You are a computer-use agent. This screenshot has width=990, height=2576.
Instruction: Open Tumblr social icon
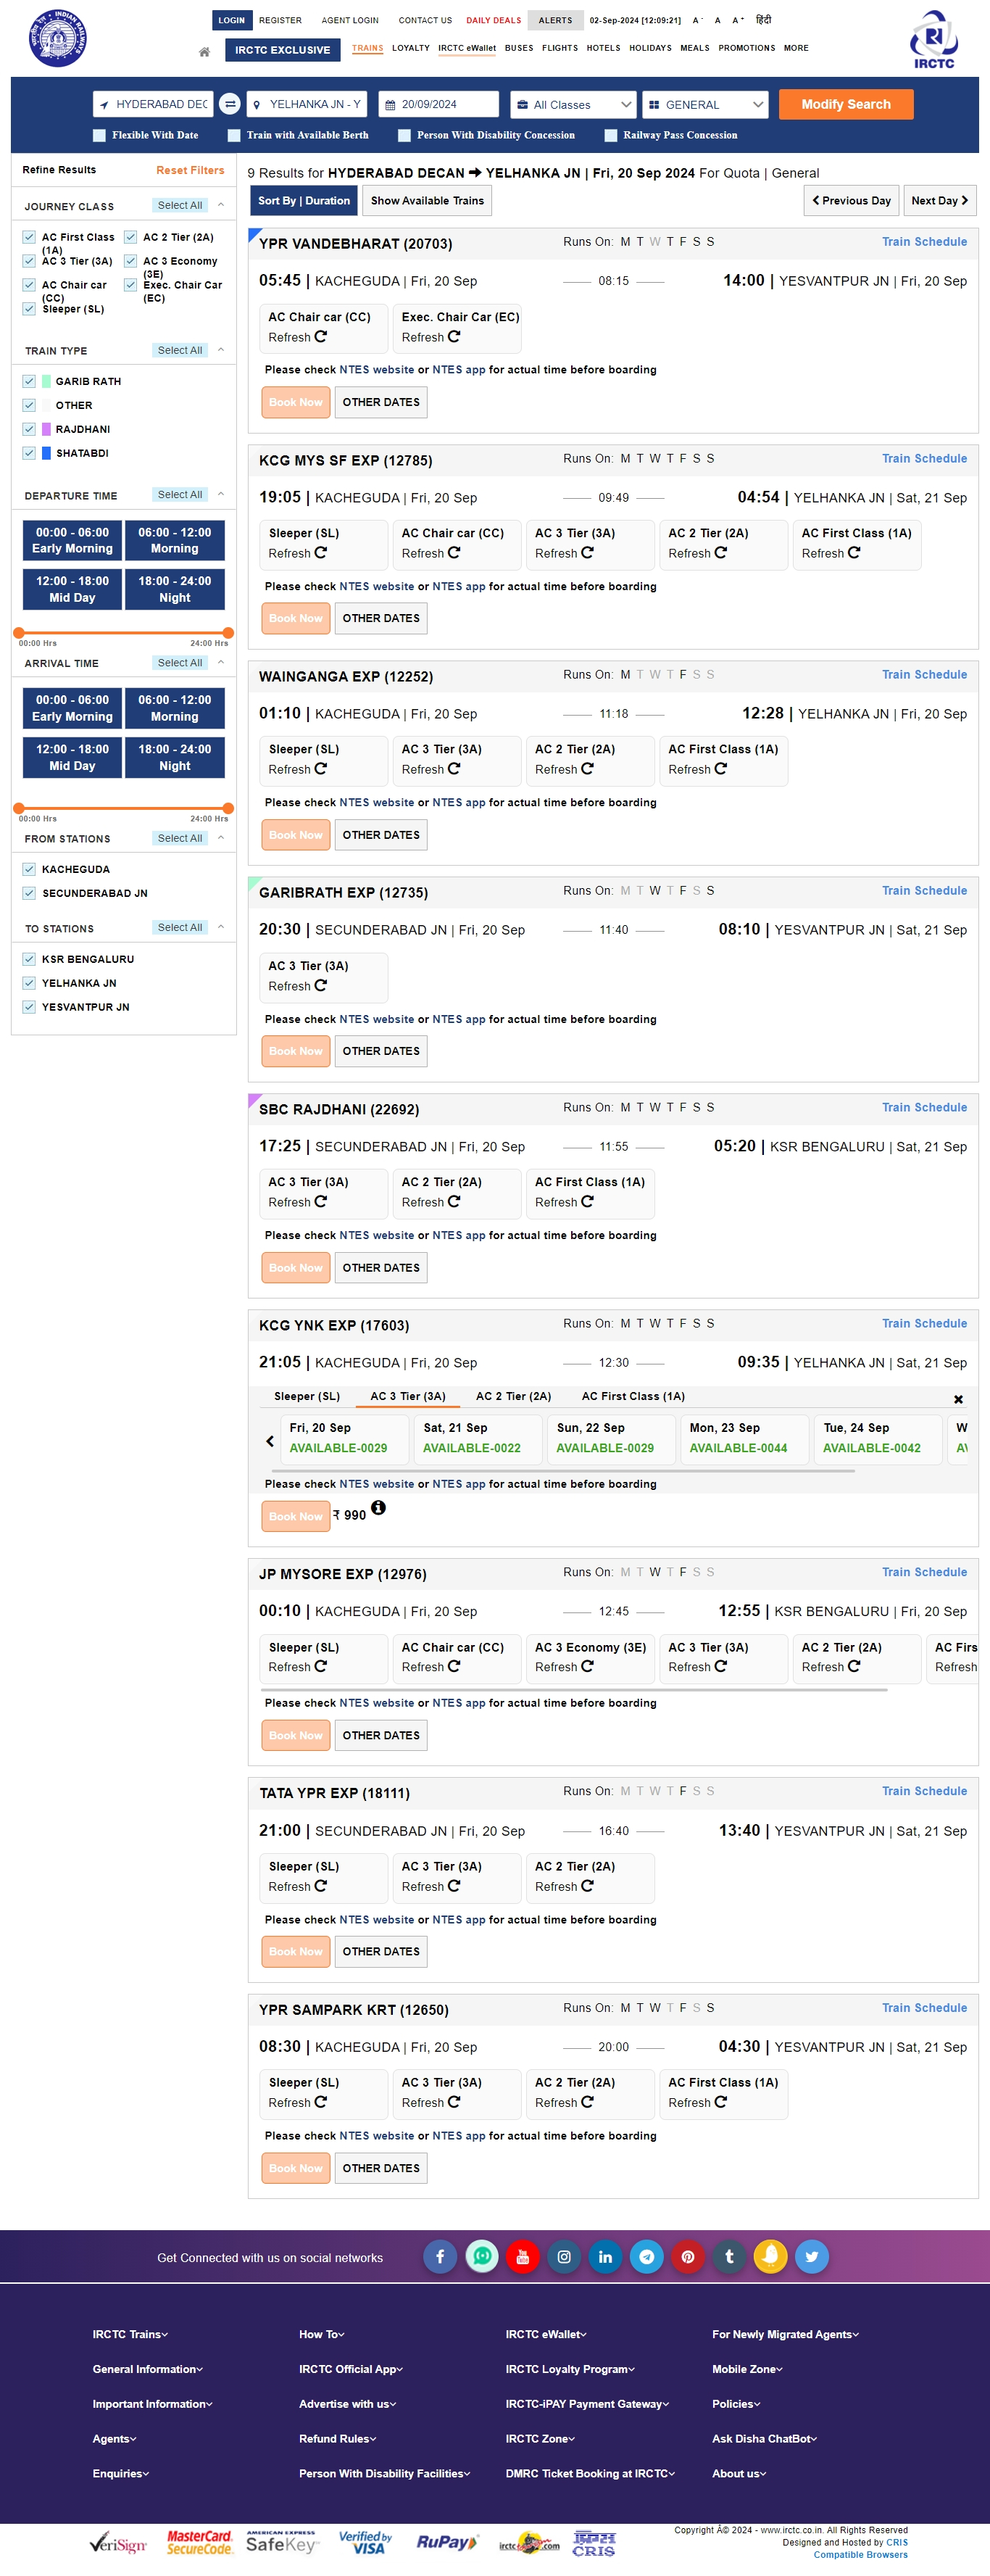pyautogui.click(x=729, y=2257)
